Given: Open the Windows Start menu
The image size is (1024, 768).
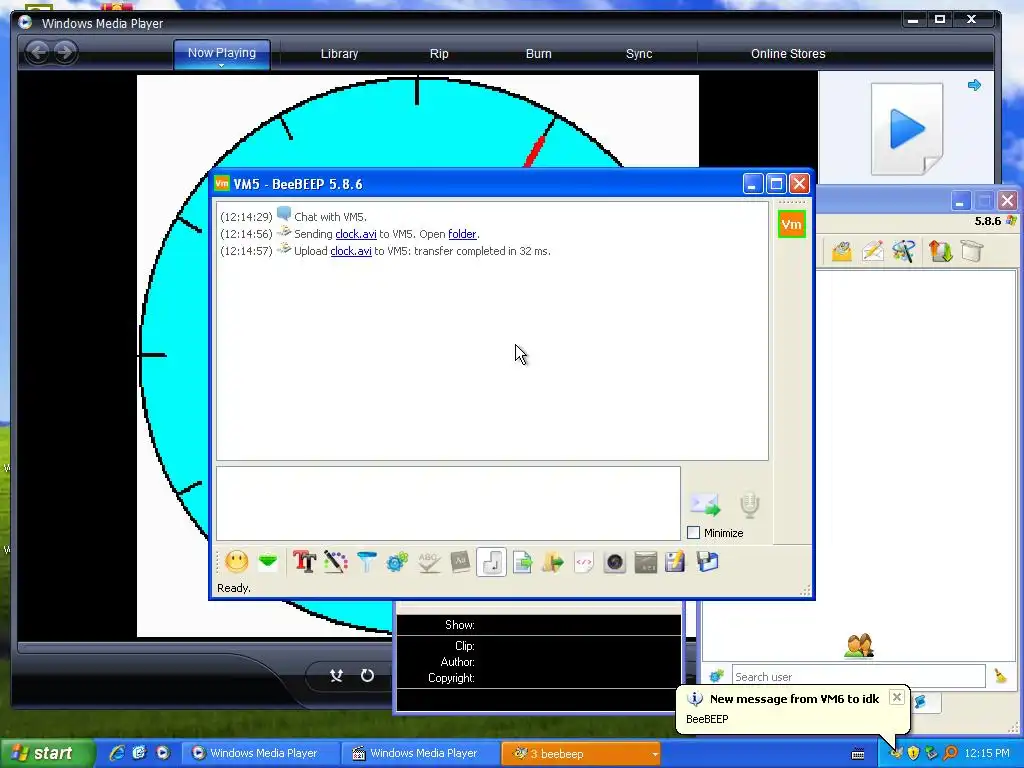Looking at the screenshot, I should tap(46, 753).
